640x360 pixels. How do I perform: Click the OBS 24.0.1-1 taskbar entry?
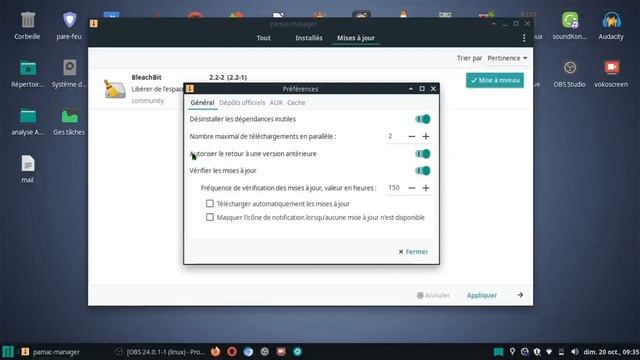[160, 351]
